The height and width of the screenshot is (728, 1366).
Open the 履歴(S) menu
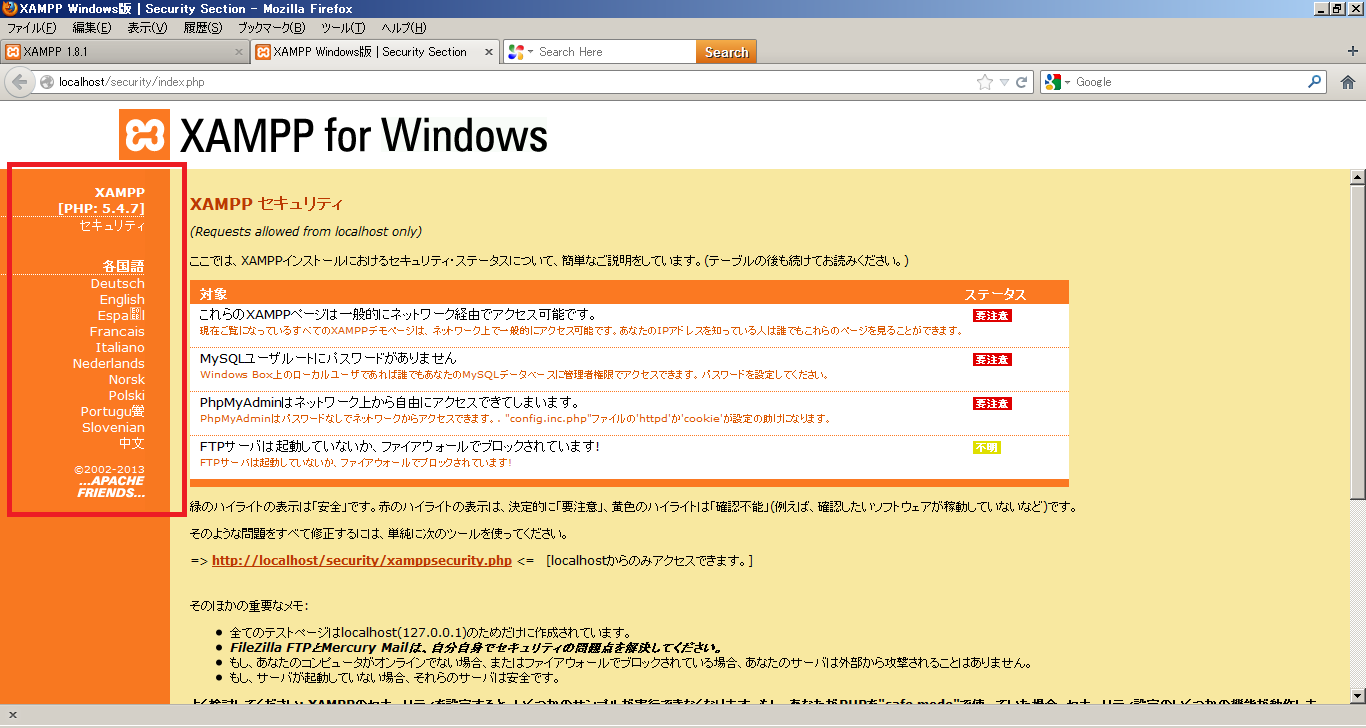click(203, 27)
